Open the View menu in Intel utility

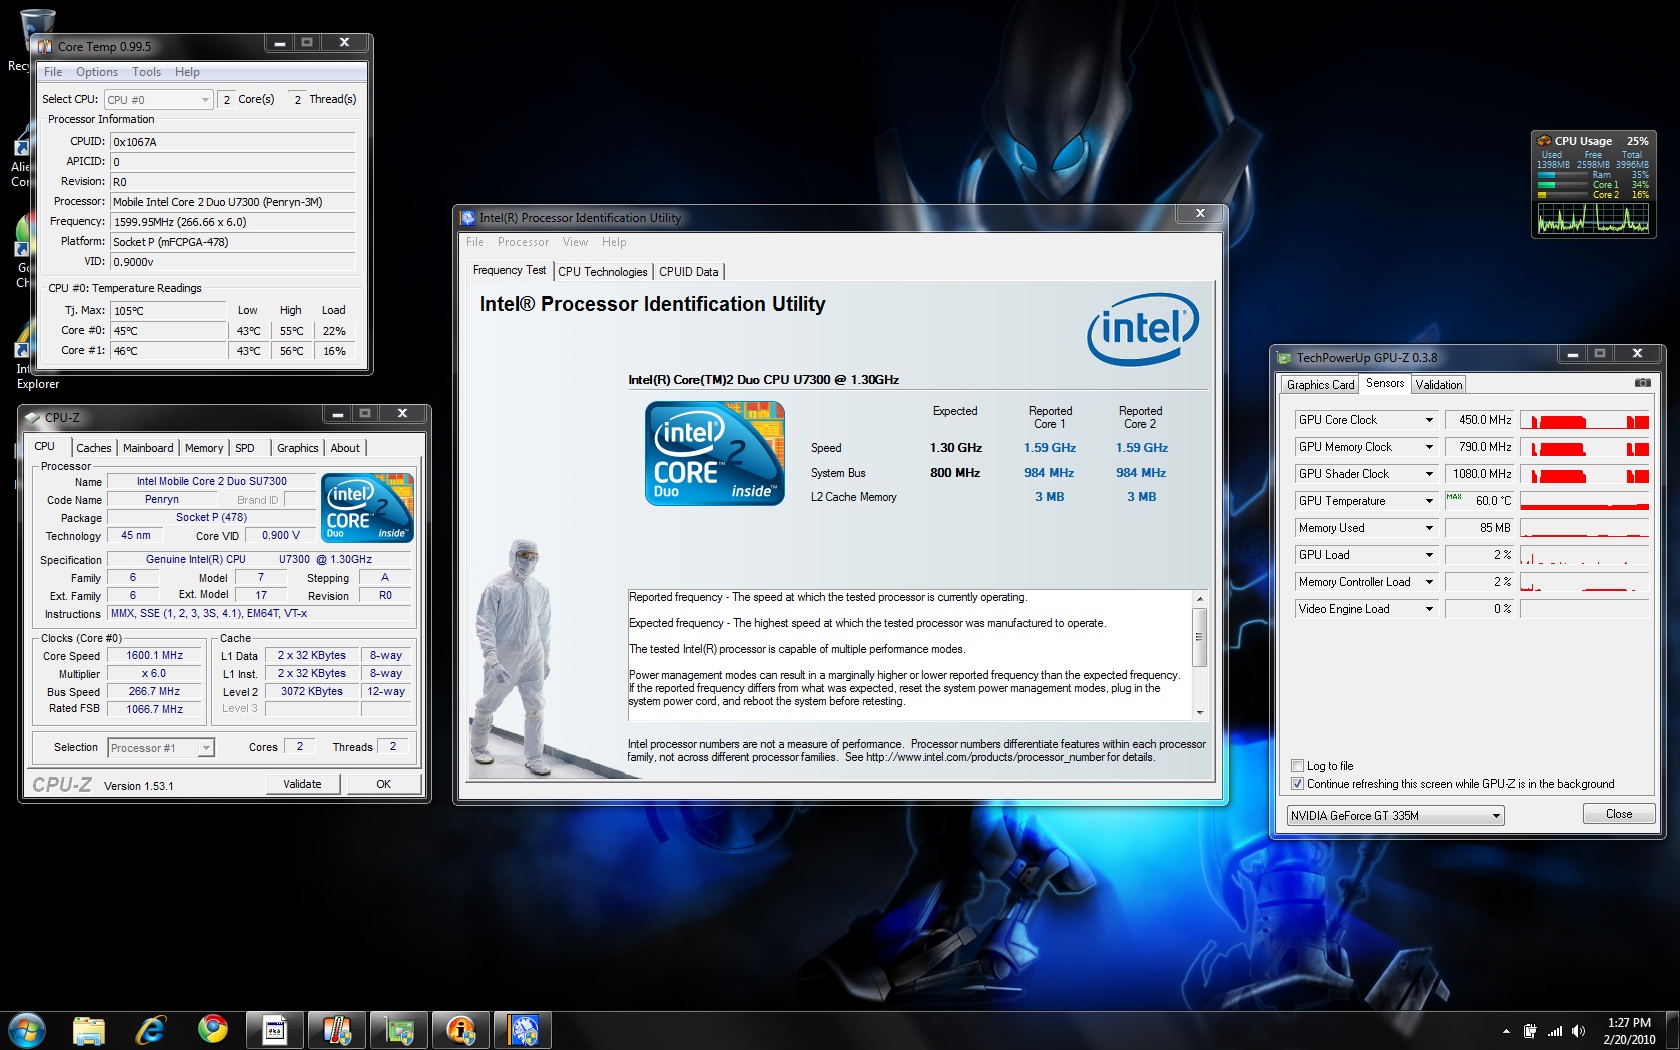(x=575, y=242)
